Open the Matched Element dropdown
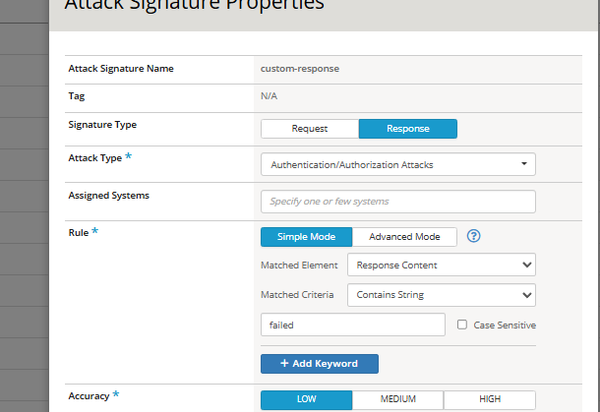The width and height of the screenshot is (600, 412). tap(440, 265)
